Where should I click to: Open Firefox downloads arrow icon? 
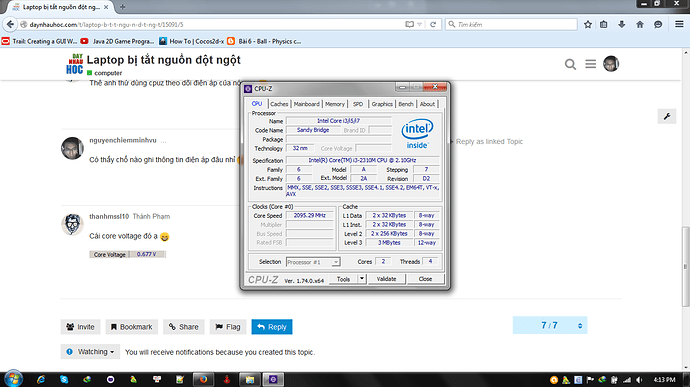coord(621,25)
